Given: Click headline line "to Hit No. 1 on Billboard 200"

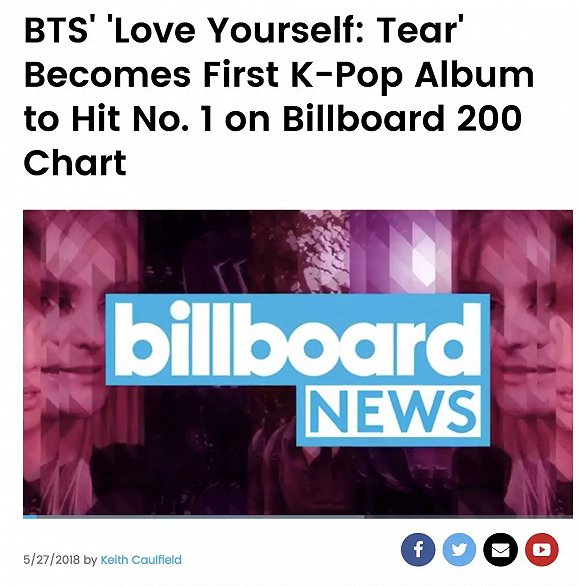Looking at the screenshot, I should click(273, 119).
